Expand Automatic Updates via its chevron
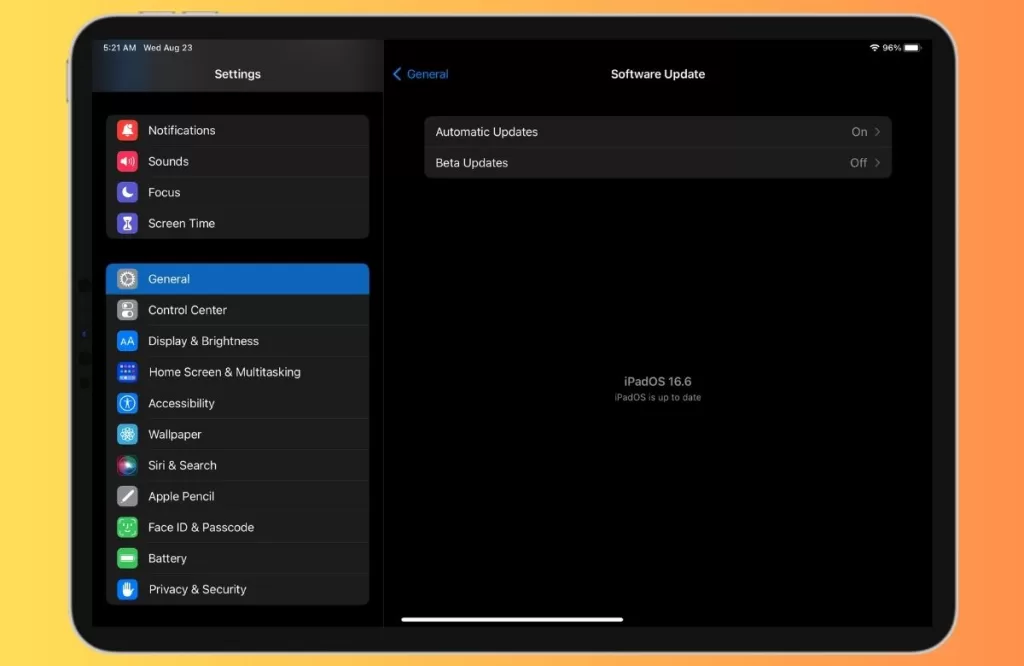This screenshot has width=1024, height=666. [x=877, y=132]
